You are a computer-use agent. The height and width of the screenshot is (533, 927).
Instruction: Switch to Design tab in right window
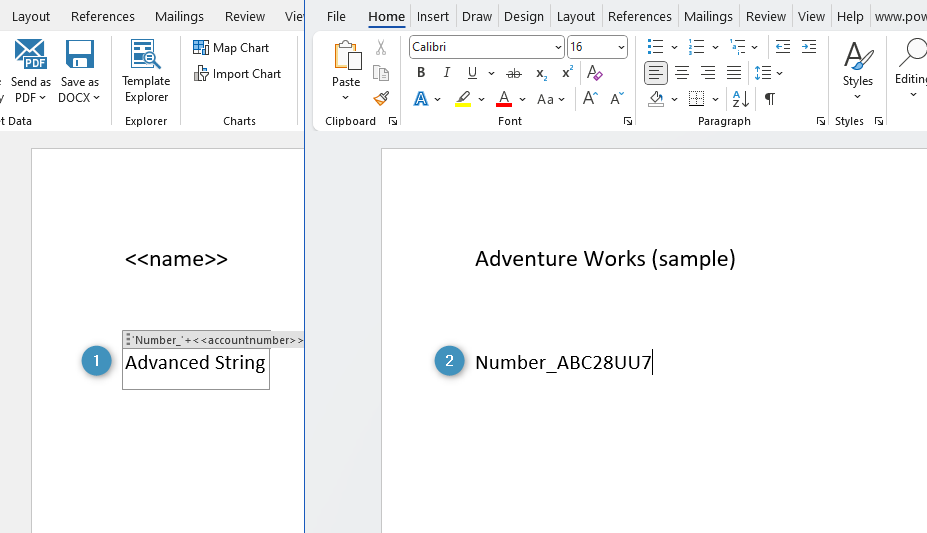pyautogui.click(x=524, y=17)
